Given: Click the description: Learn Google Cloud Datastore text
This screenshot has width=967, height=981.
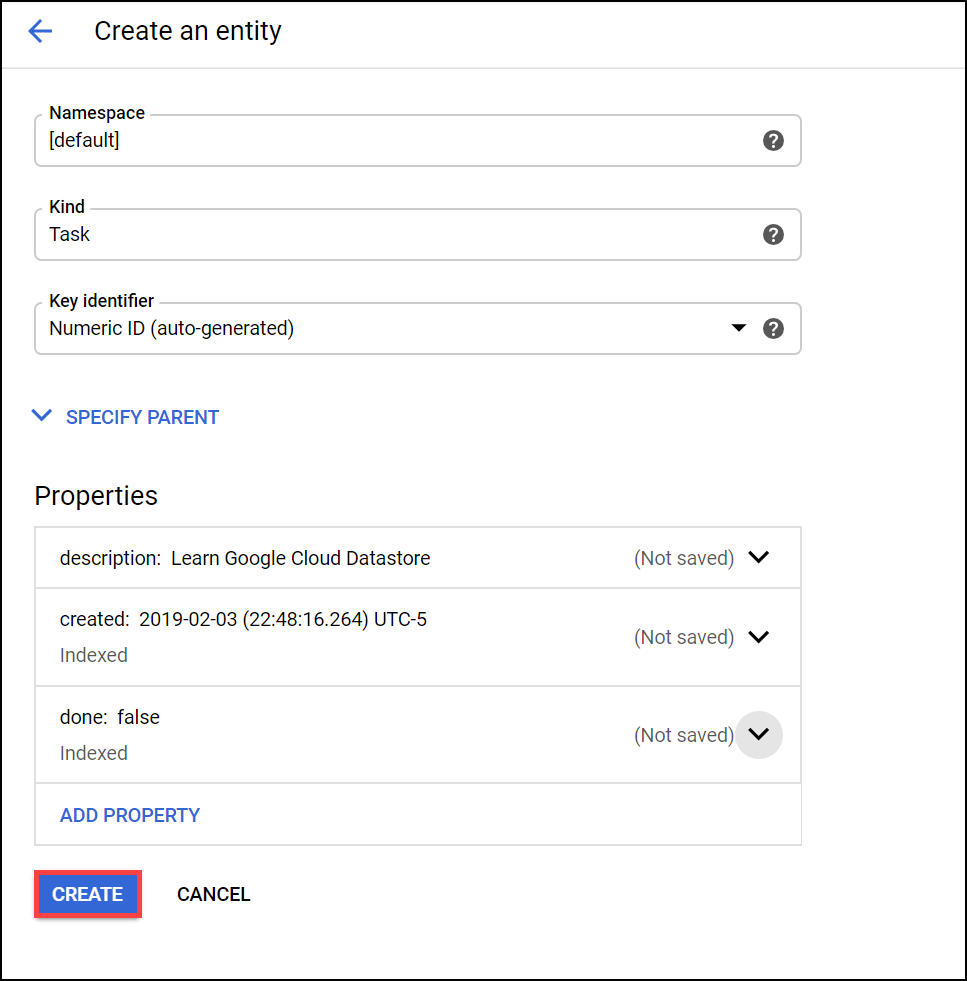Looking at the screenshot, I should coord(245,558).
